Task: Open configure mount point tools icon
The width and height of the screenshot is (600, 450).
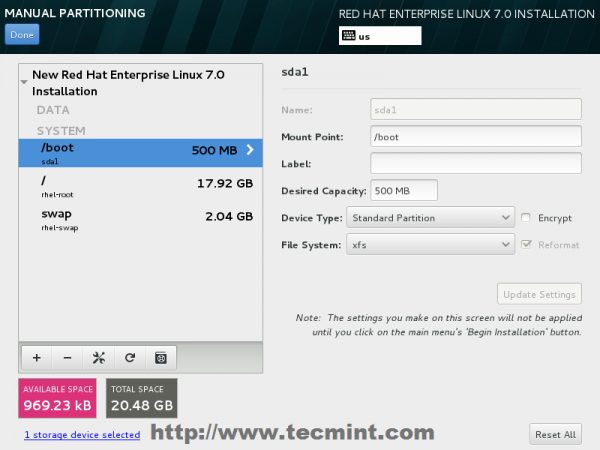Action: tap(99, 358)
